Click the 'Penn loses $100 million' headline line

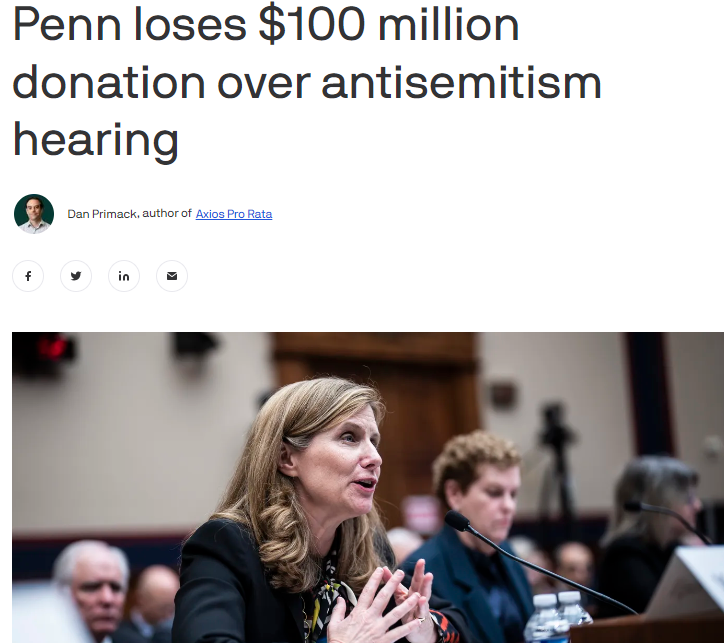[x=266, y=26]
